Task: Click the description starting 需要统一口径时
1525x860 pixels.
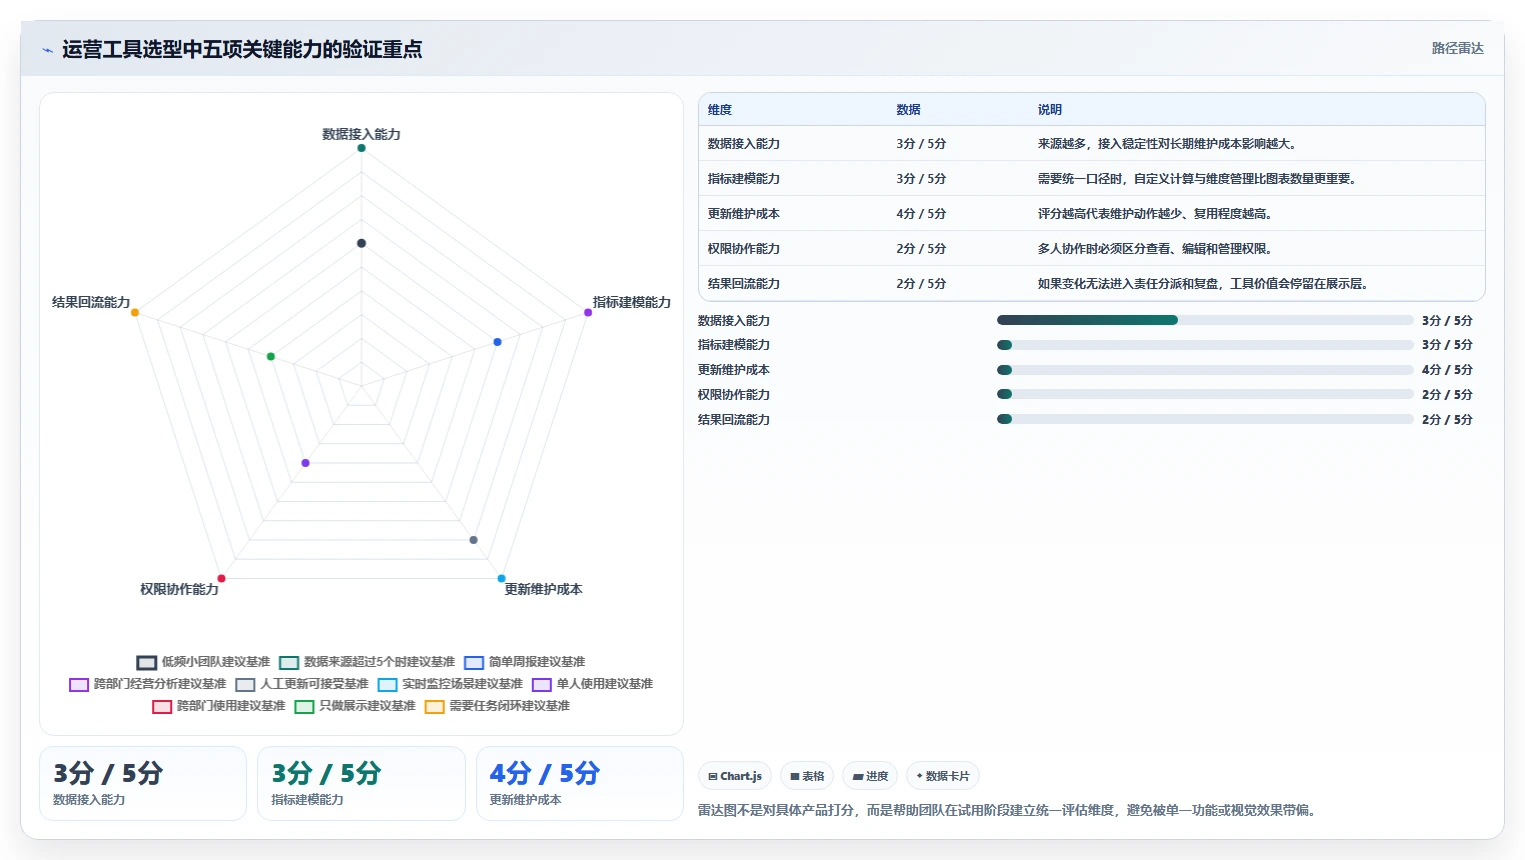Action: point(1197,179)
